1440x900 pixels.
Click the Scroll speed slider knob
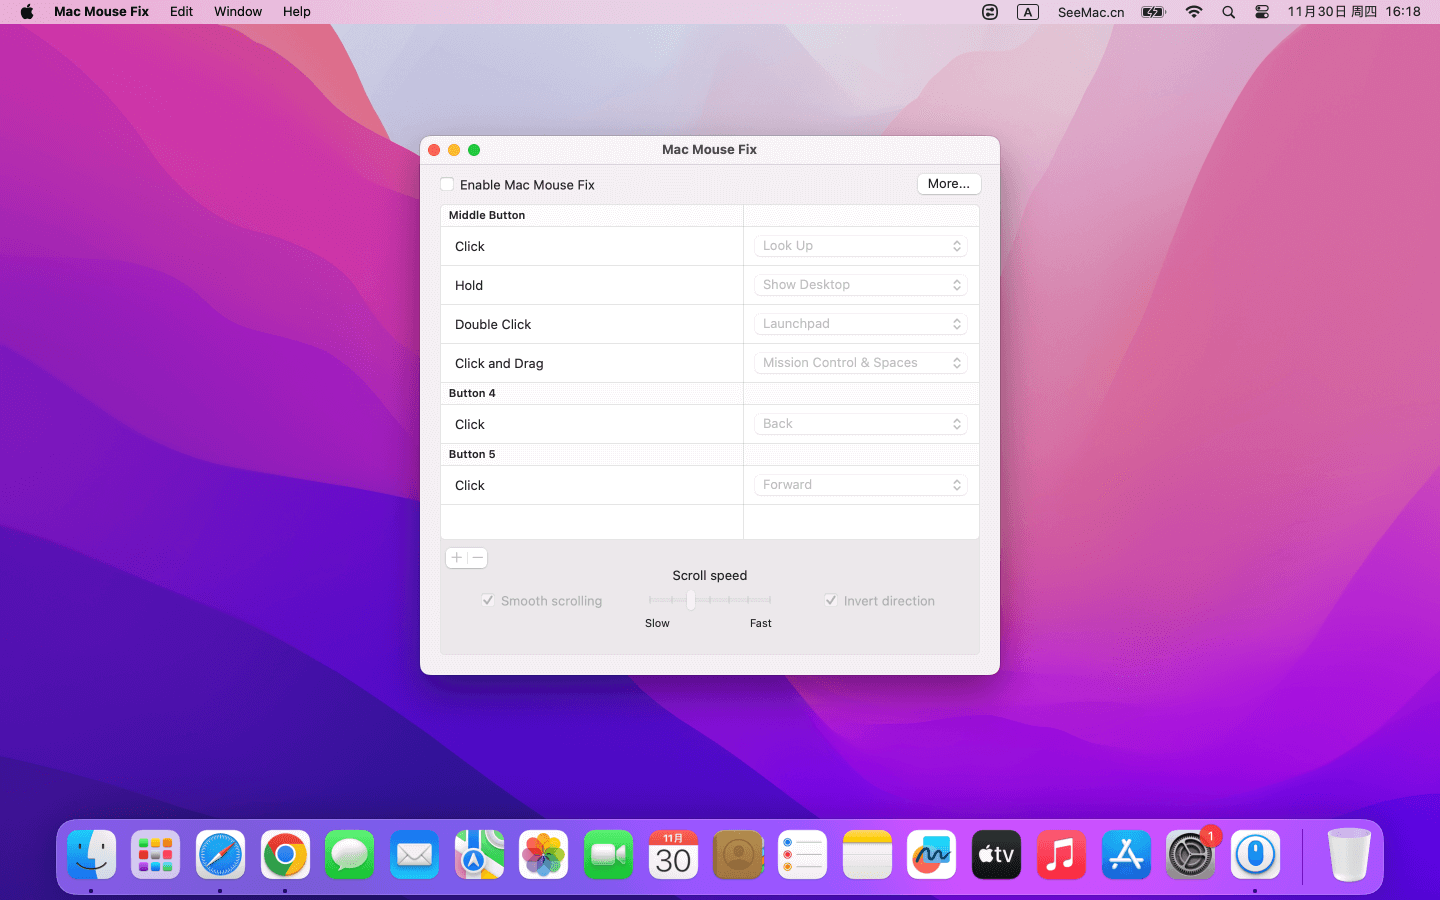pyautogui.click(x=691, y=600)
